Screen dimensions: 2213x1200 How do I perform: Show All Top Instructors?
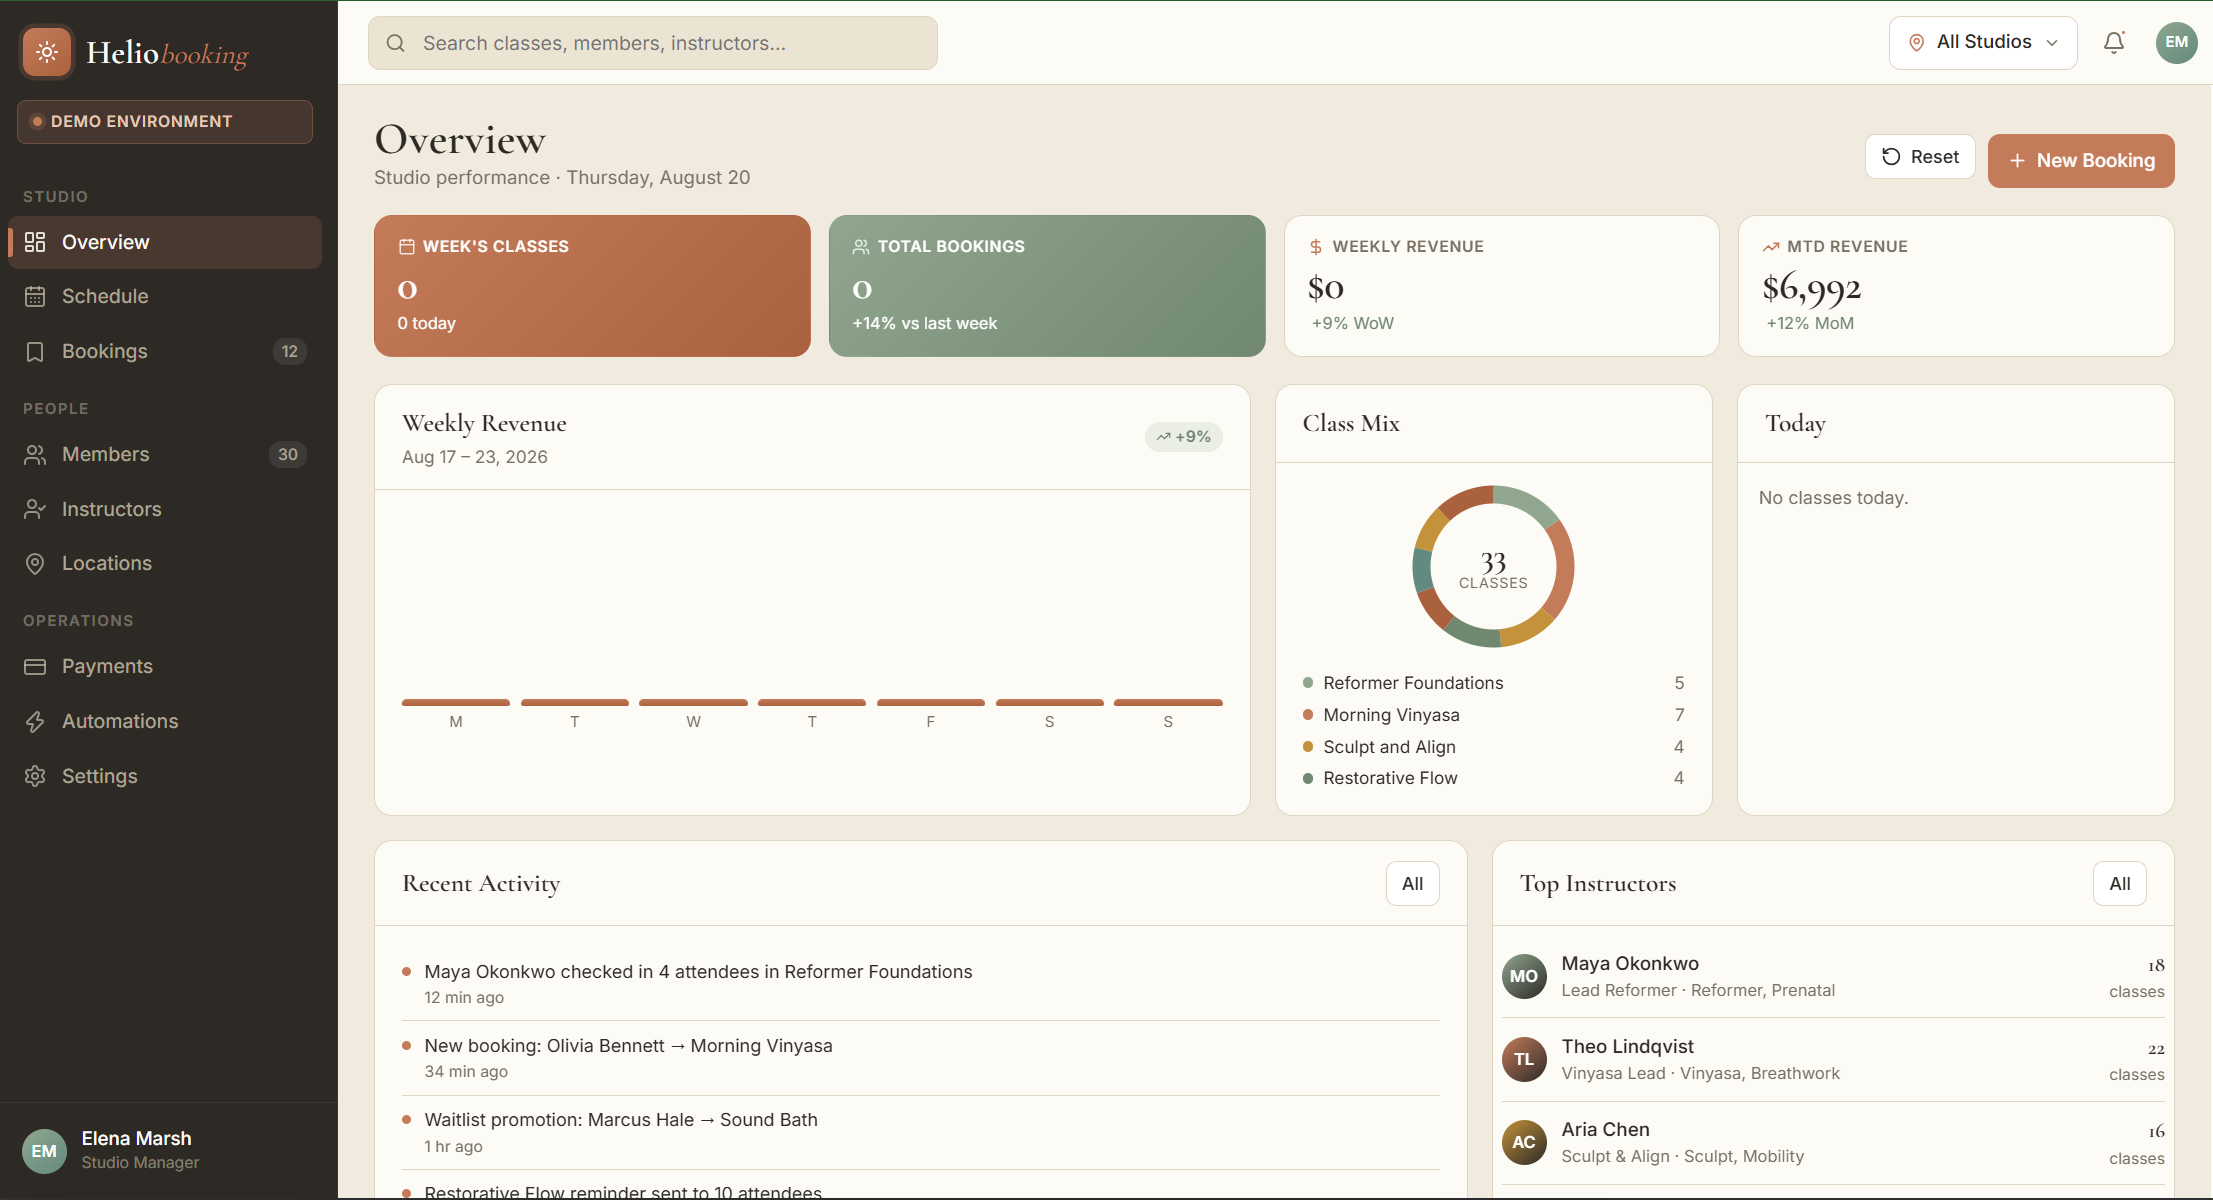click(2119, 883)
